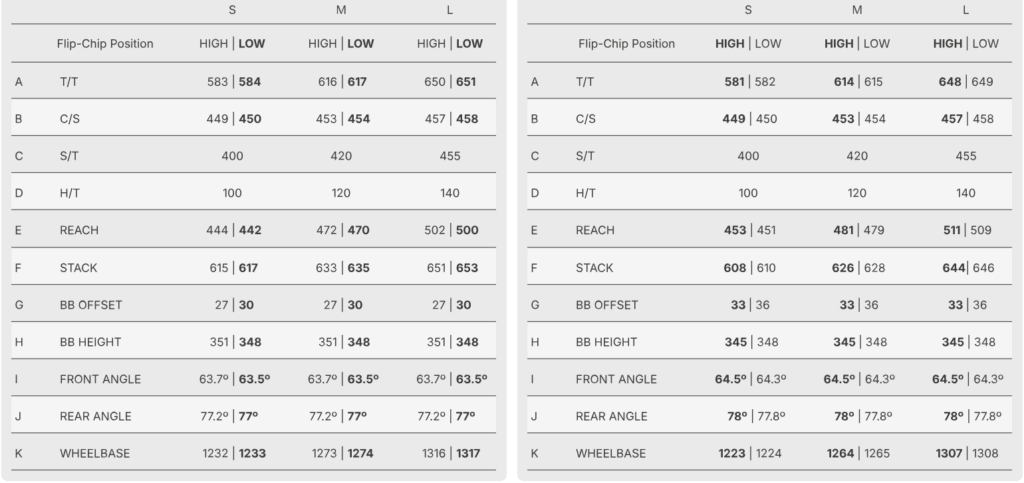
Task: Click the L size header in right table
Action: [965, 10]
